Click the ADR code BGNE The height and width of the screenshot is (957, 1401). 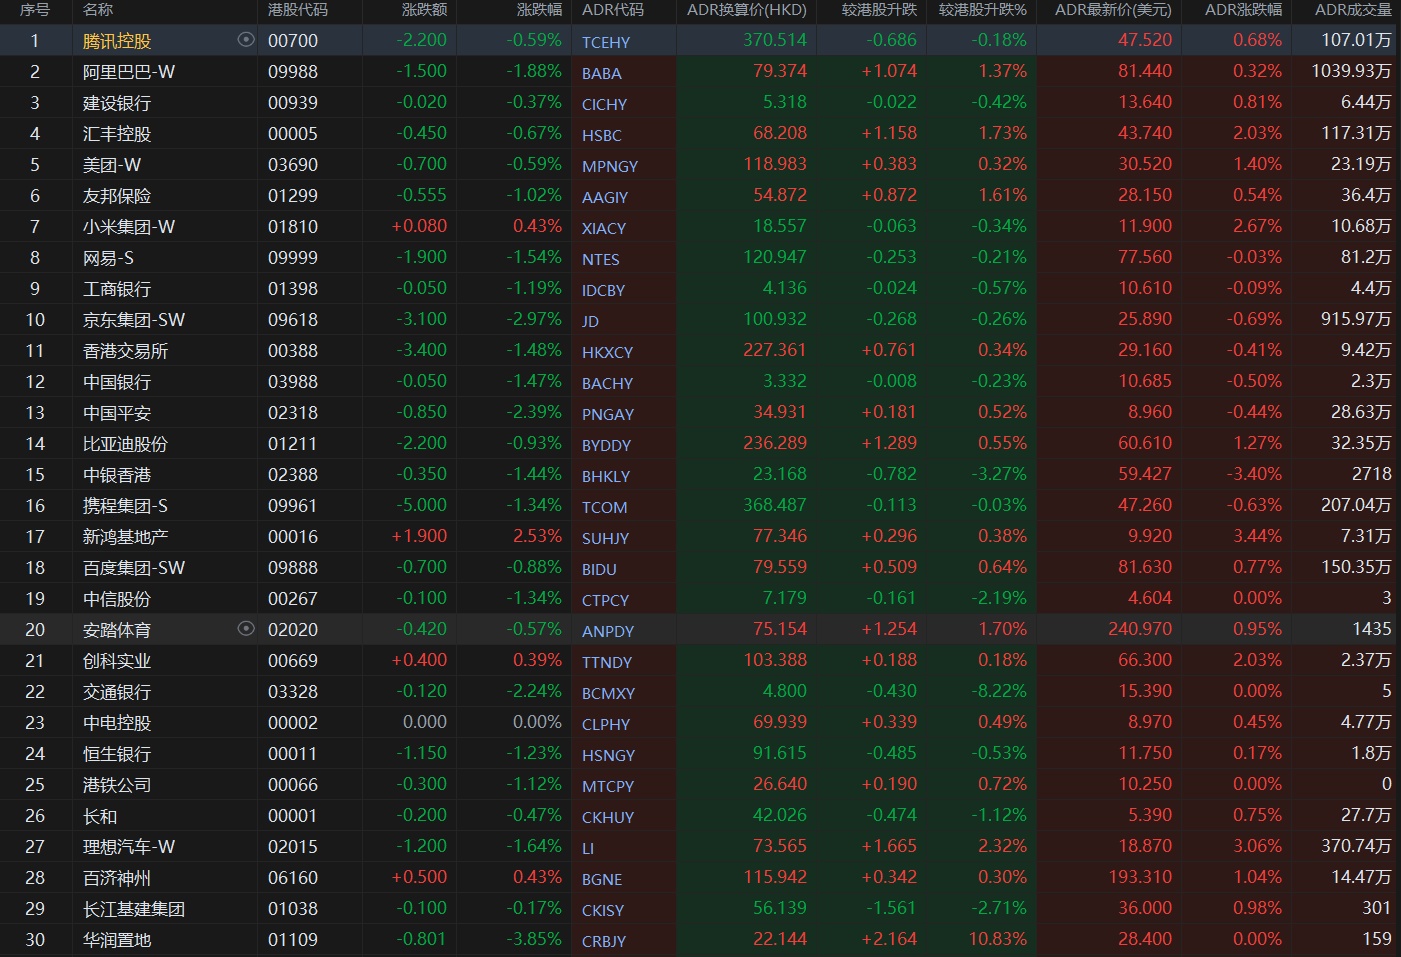click(602, 879)
